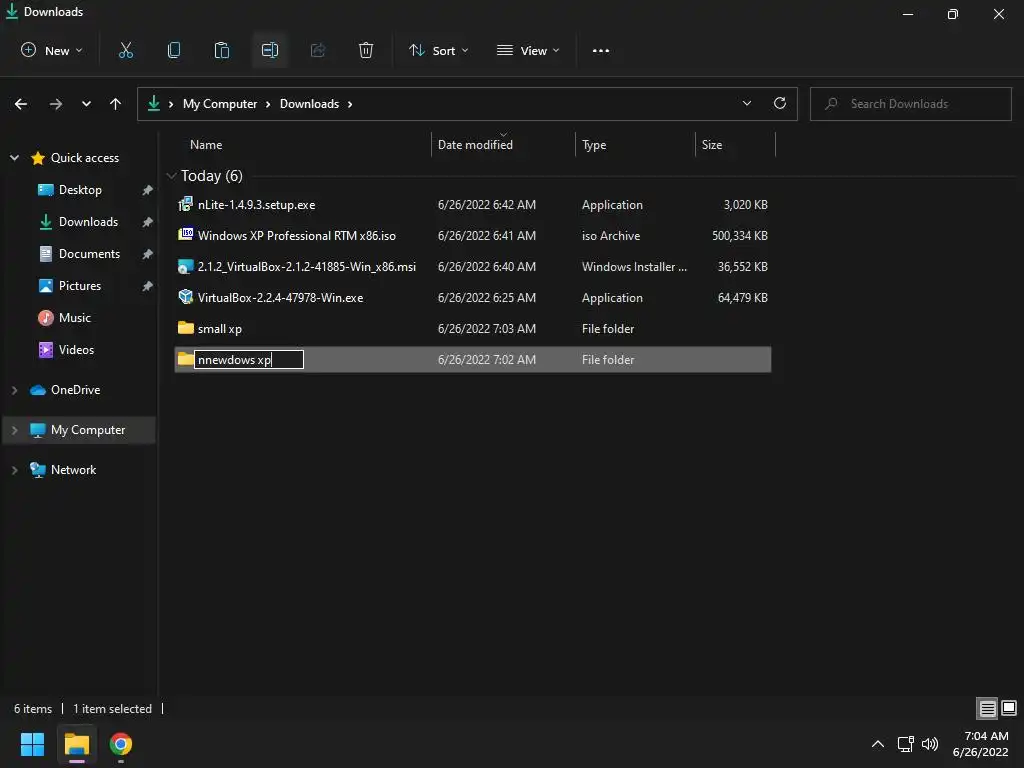Open the View layout dropdown
Screen dimensions: 1024x768
(528, 50)
